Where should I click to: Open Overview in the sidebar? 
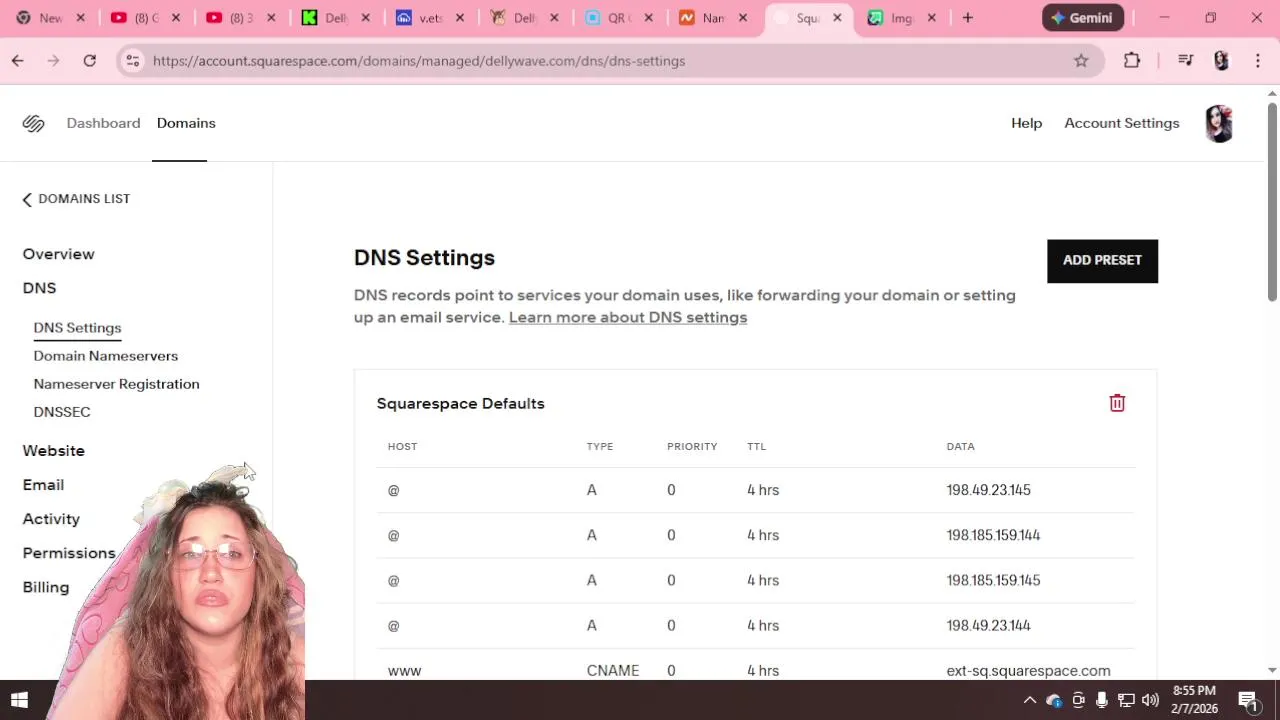58,254
